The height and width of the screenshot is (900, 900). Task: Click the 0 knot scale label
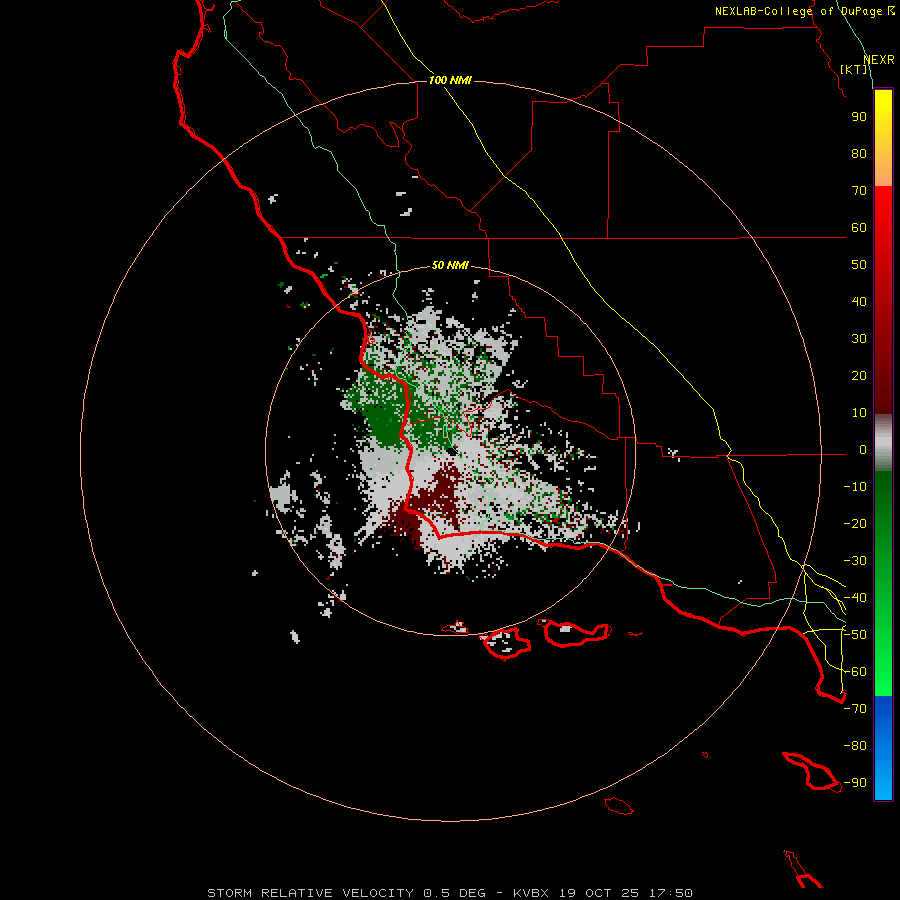pos(863,449)
